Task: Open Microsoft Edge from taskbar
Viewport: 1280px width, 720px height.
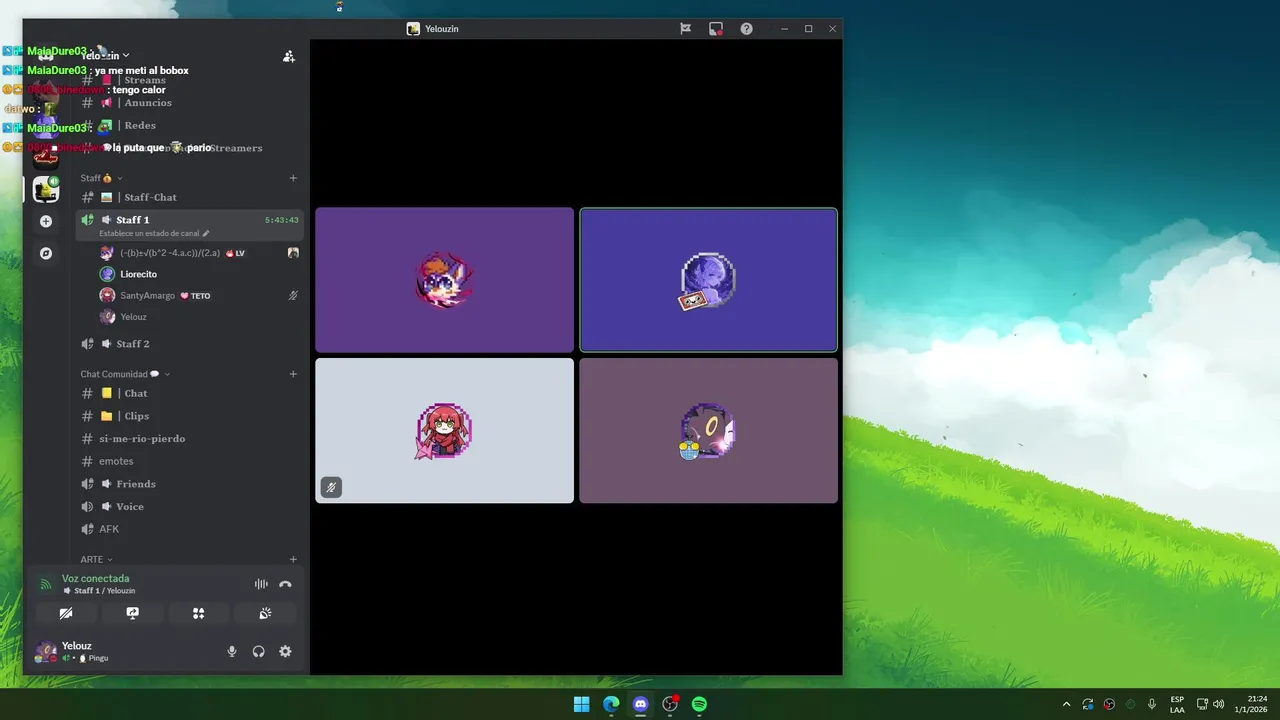Action: (x=611, y=704)
